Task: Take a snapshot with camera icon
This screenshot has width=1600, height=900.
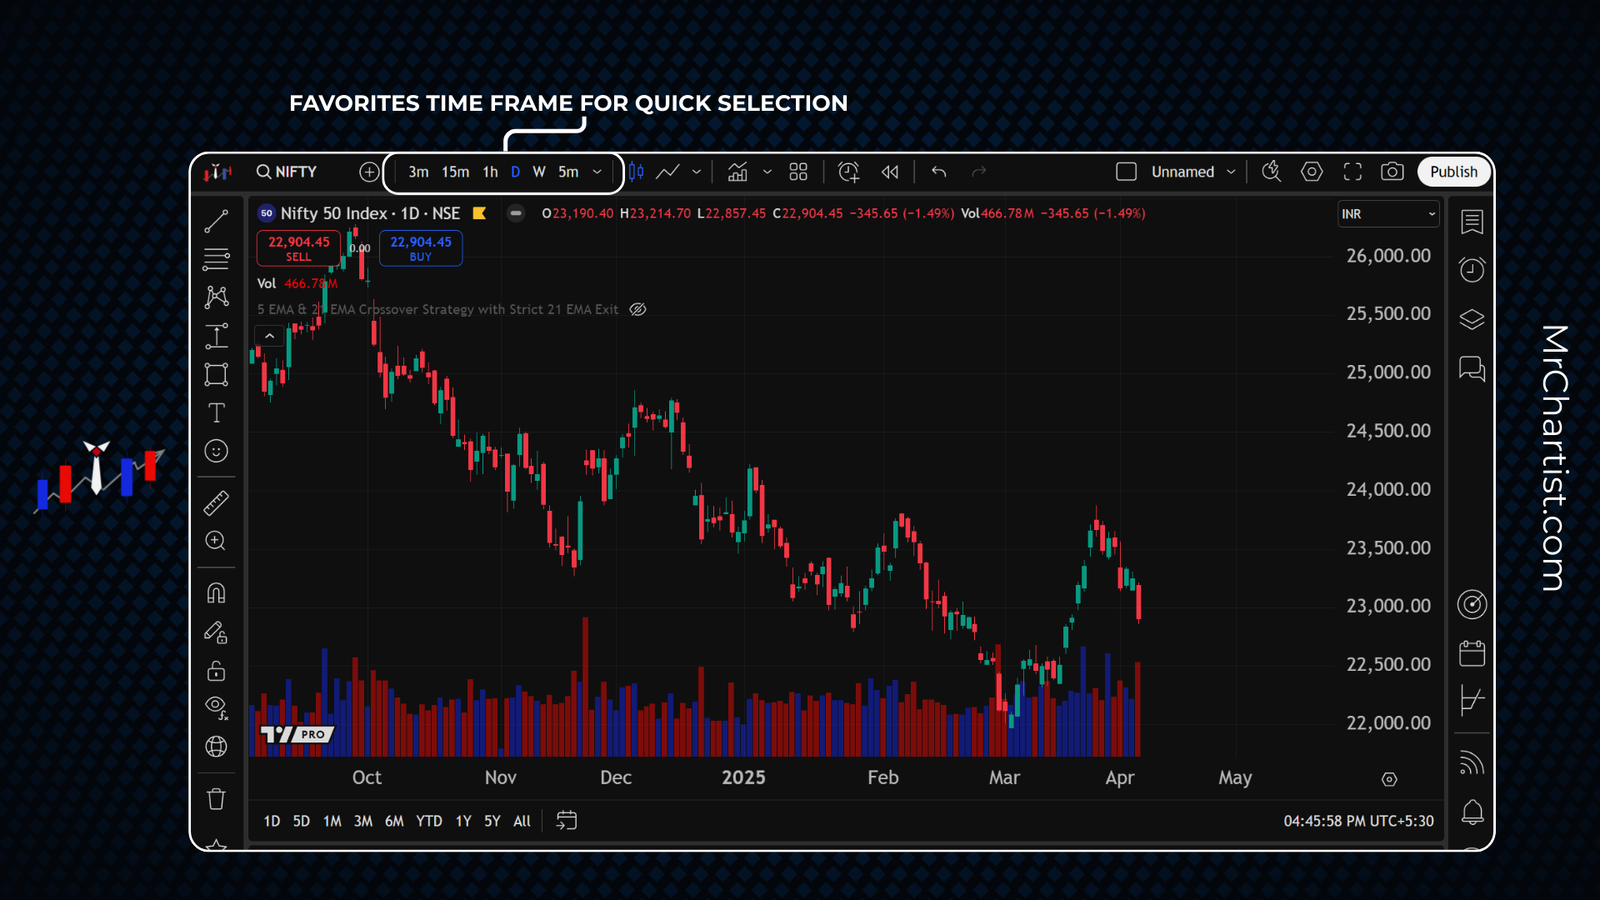Action: [x=1392, y=172]
